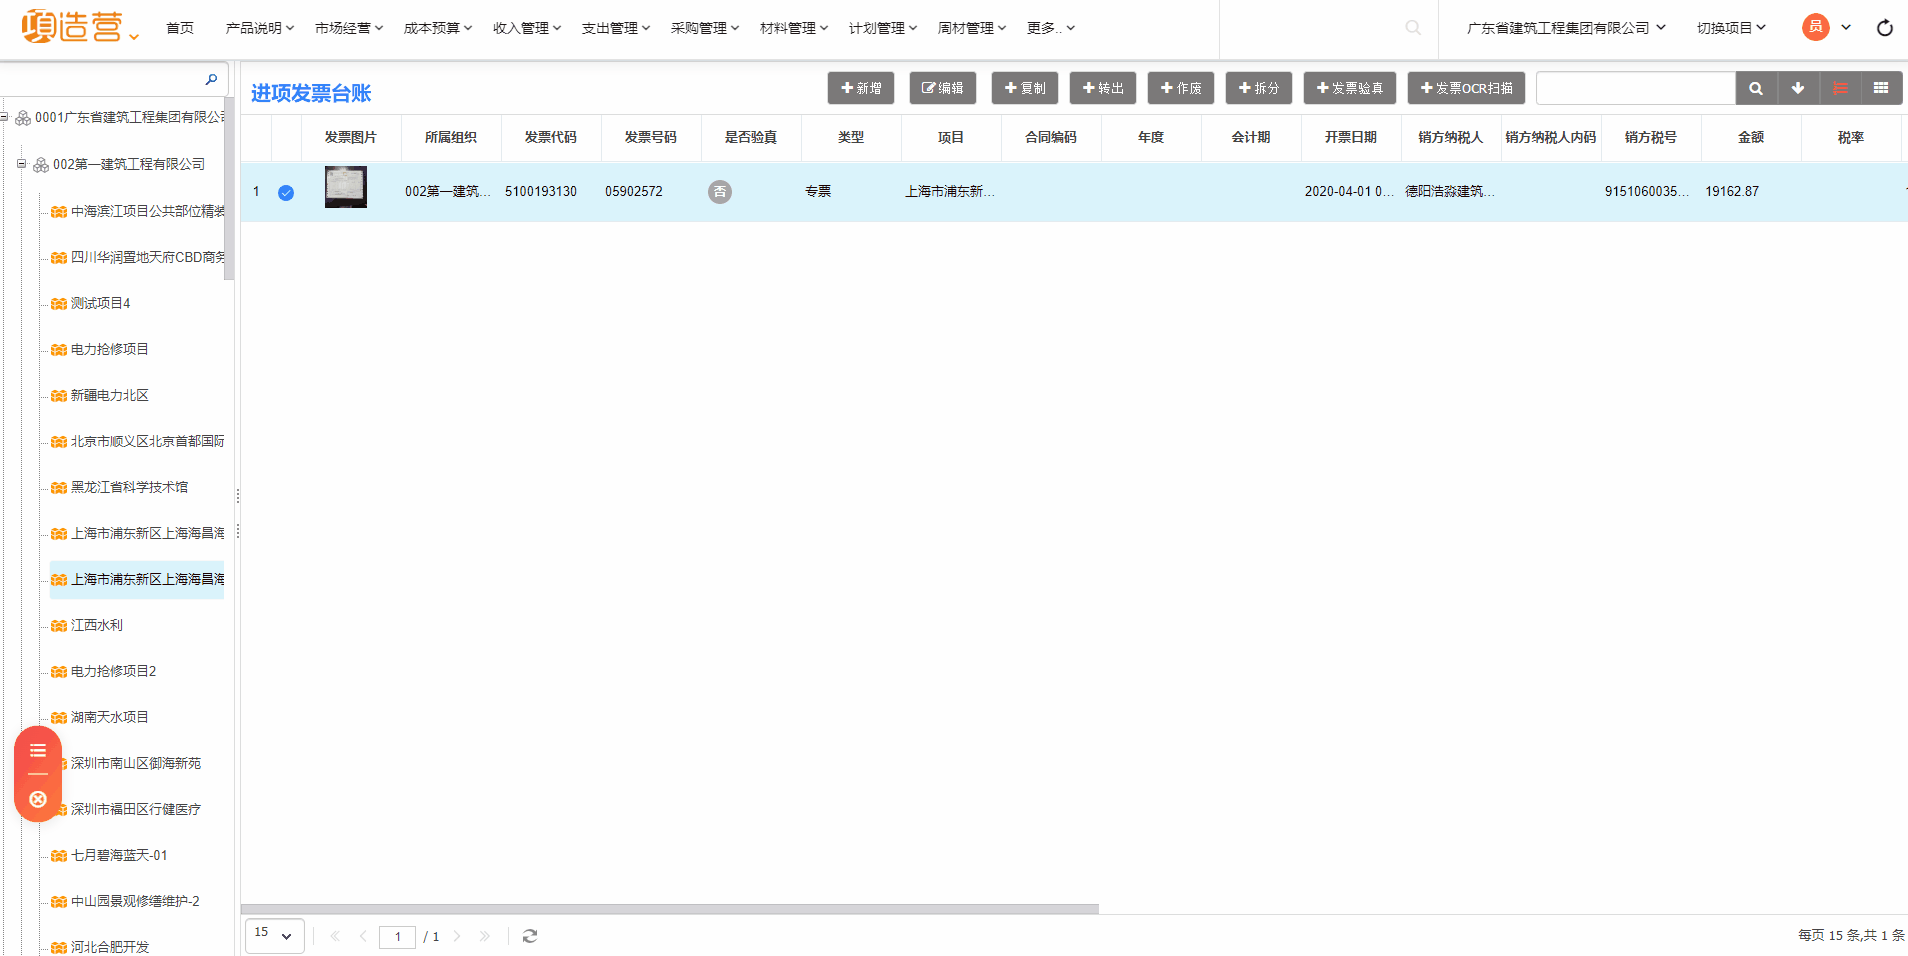Click the tree panel vertical scrollbar
The width and height of the screenshot is (1908, 956).
click(x=229, y=188)
